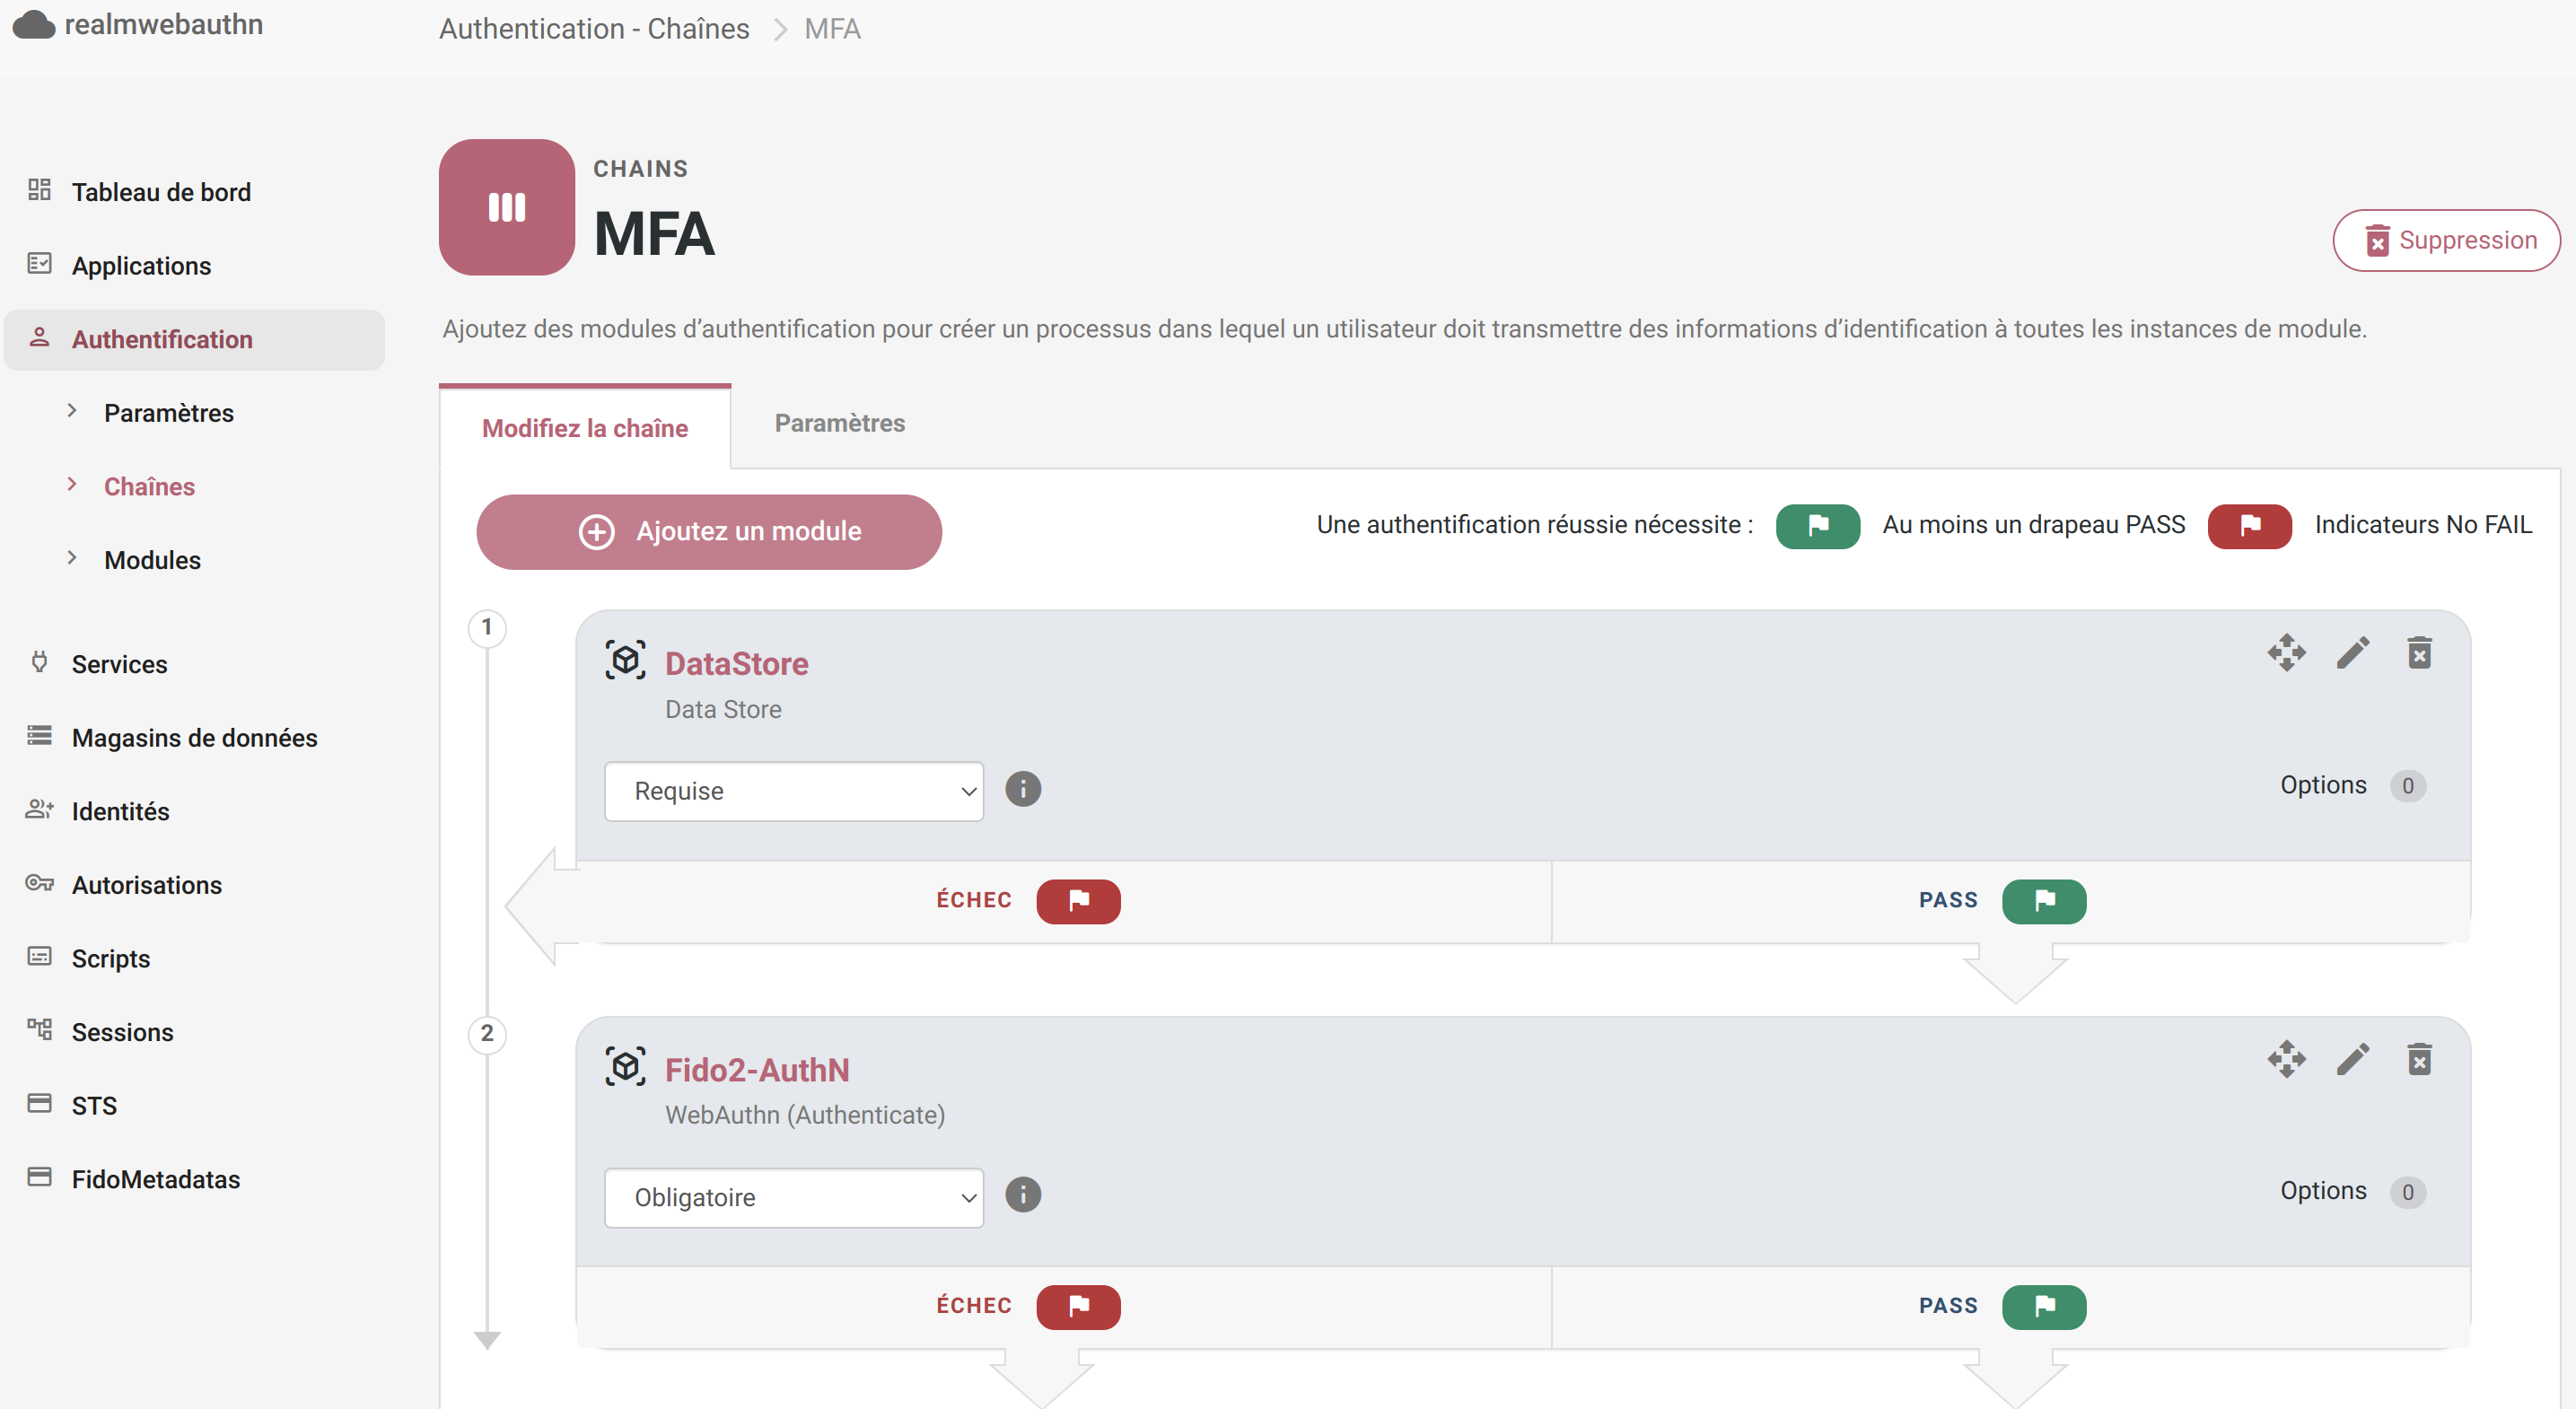Open the Obligatoire criteria dropdown

pos(794,1197)
